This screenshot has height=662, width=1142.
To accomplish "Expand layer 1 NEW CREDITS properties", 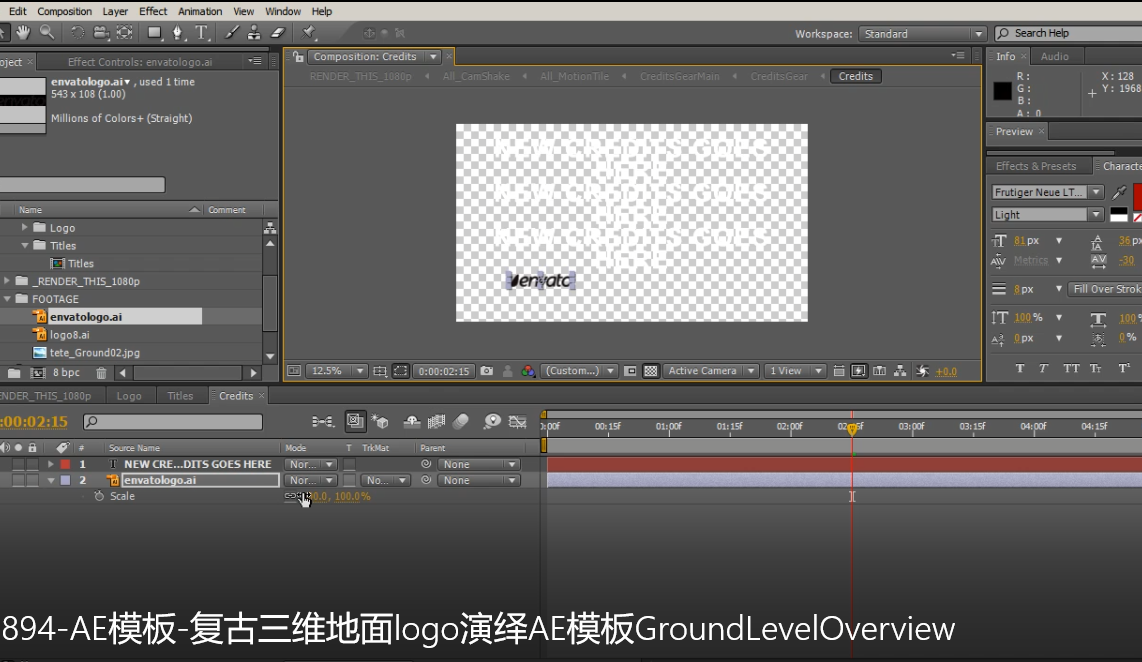I will tap(50, 465).
